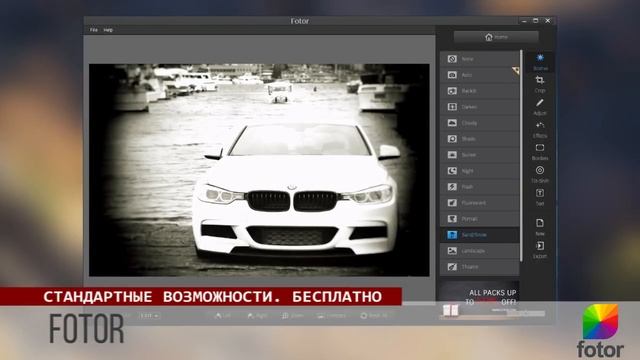The image size is (640, 360).
Task: Click the New file icon
Action: [540, 227]
